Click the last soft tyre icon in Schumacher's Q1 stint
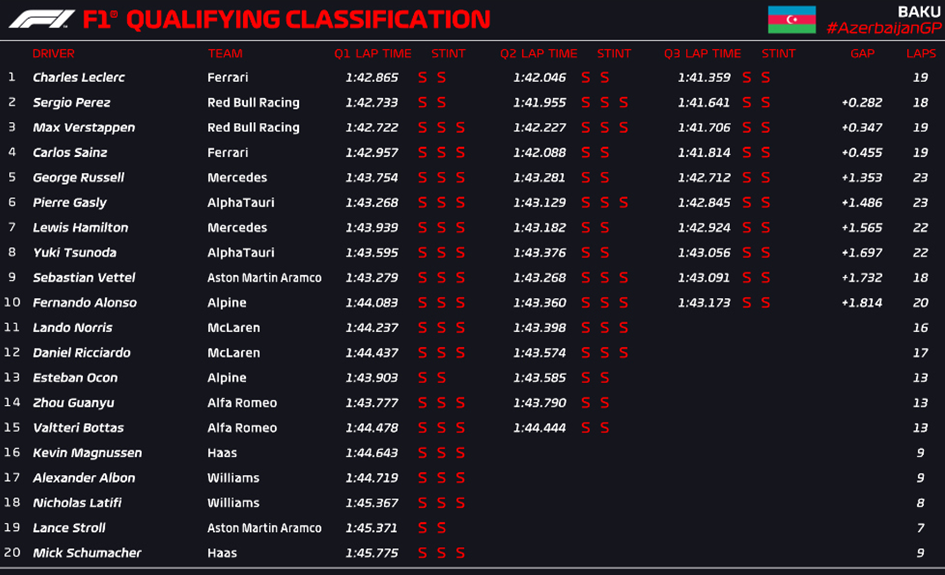The width and height of the screenshot is (945, 575). click(460, 553)
